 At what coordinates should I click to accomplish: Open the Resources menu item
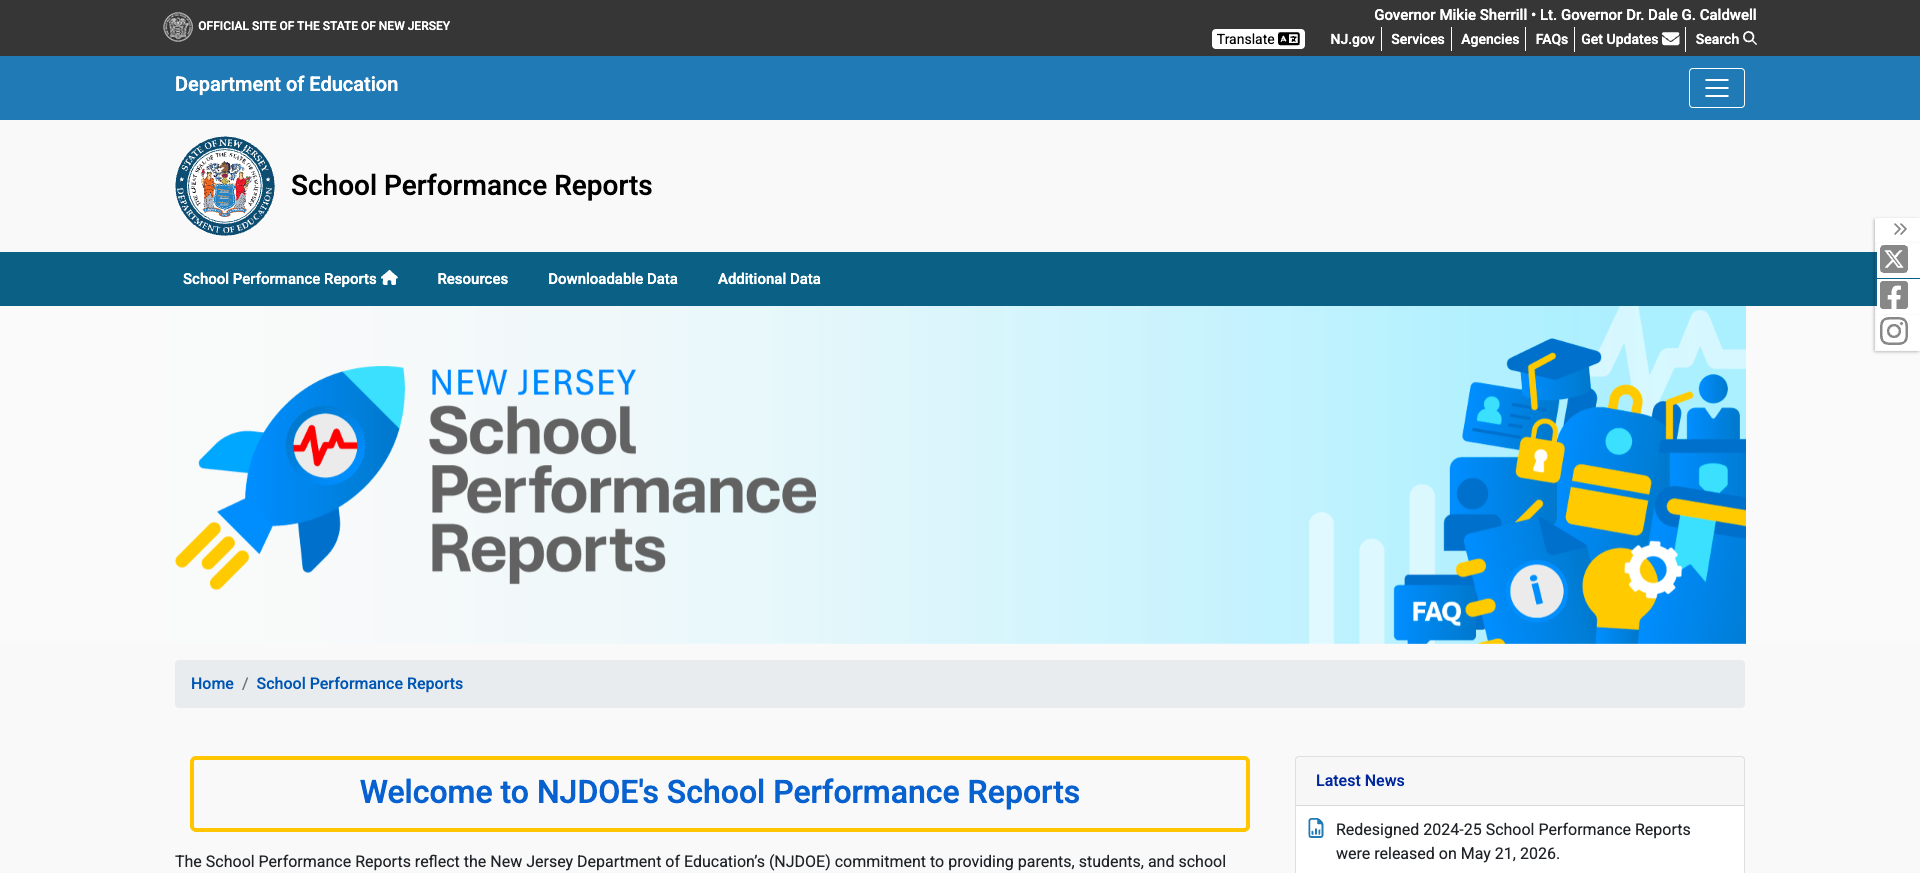(472, 279)
